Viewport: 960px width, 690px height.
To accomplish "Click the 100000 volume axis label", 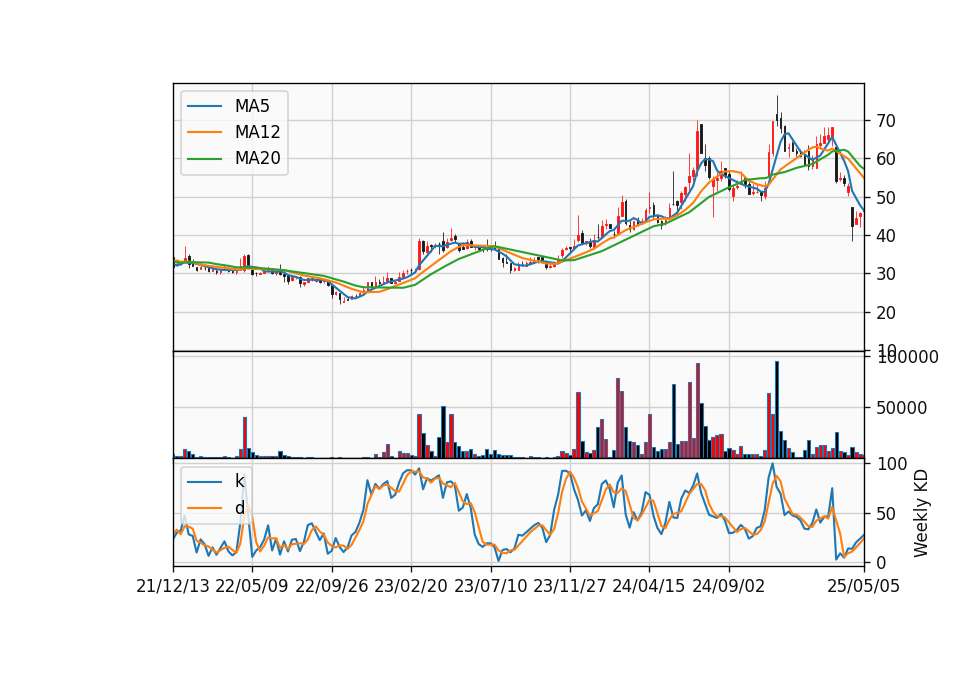I will coord(907,358).
